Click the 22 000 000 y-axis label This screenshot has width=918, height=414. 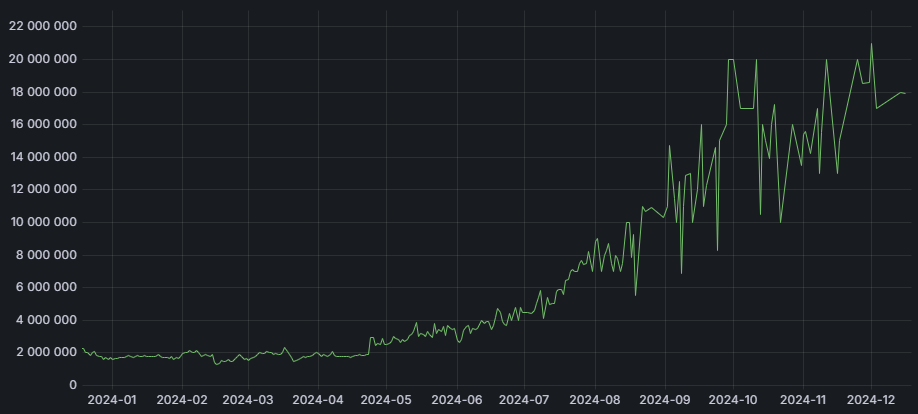[x=42, y=27]
